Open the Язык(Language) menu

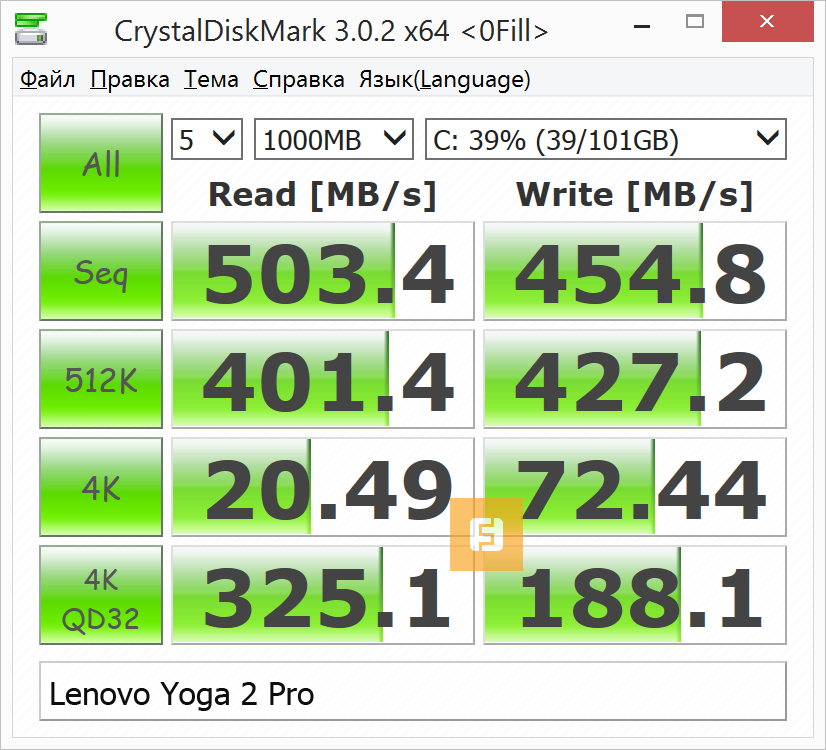tap(445, 80)
